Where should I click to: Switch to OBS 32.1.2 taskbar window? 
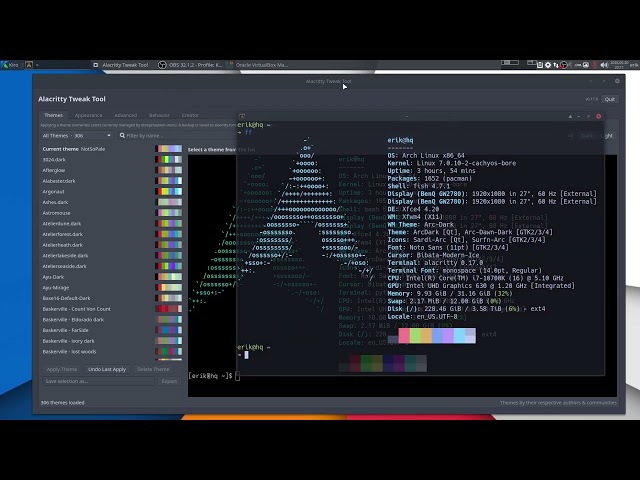(191, 65)
